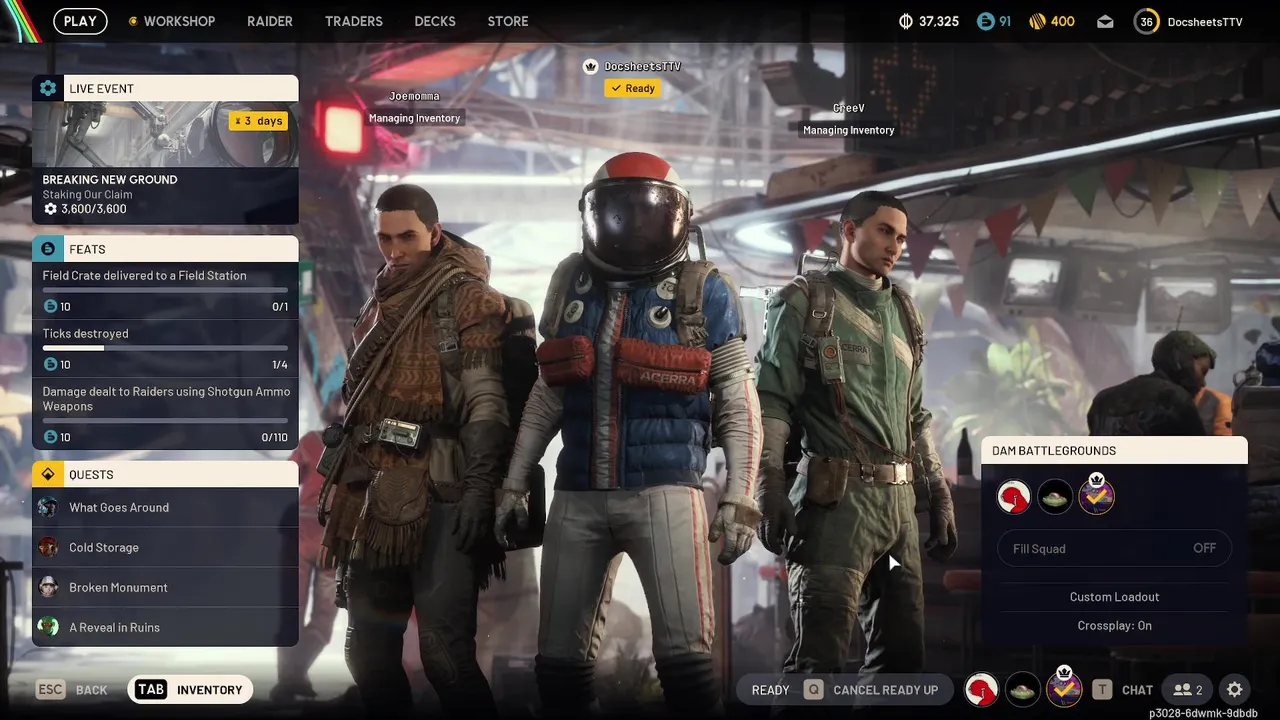
Task: Click the ESC Back button
Action: tap(72, 690)
